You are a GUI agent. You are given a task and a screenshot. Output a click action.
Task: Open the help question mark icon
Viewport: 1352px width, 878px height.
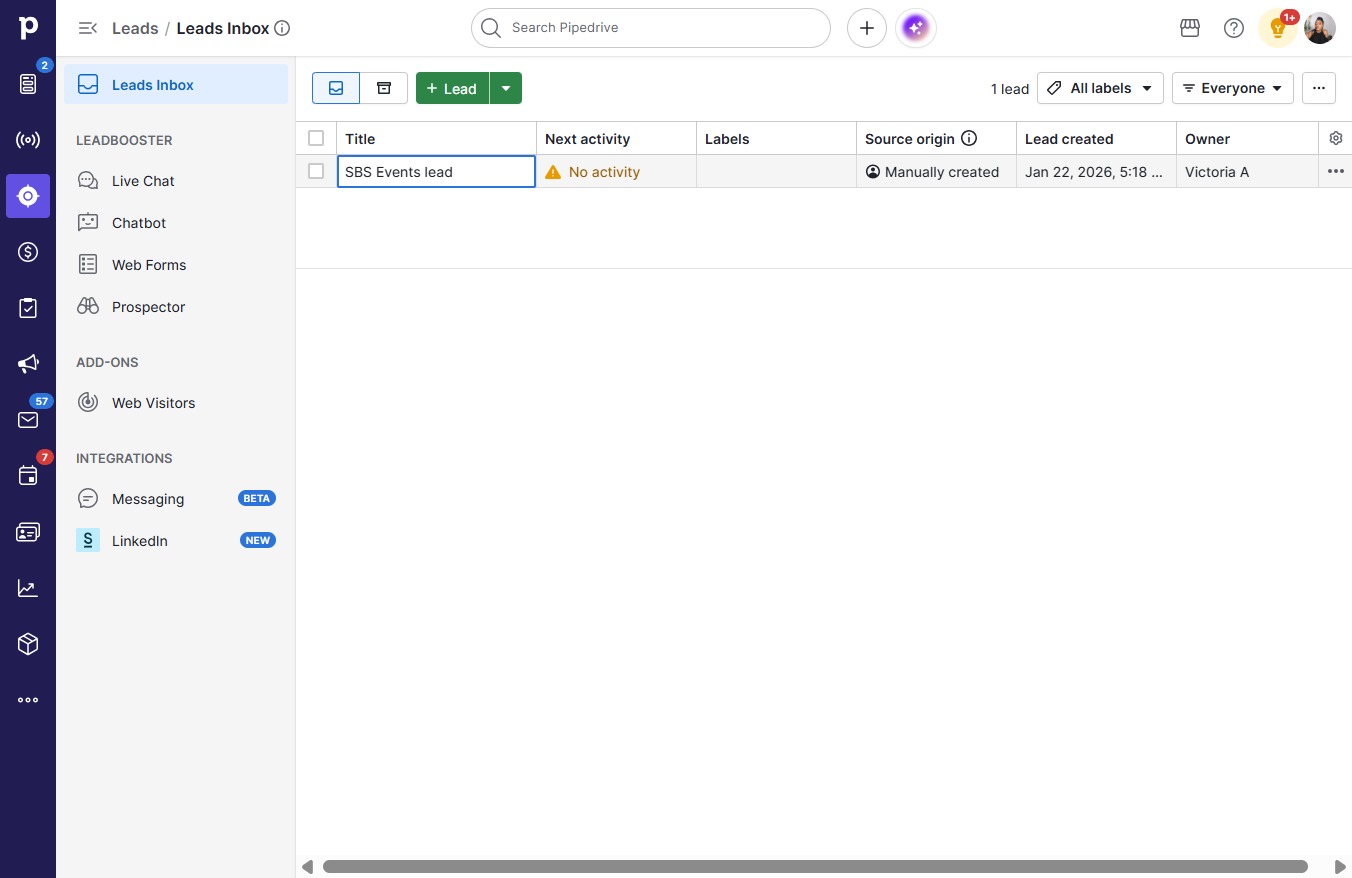[x=1234, y=28]
